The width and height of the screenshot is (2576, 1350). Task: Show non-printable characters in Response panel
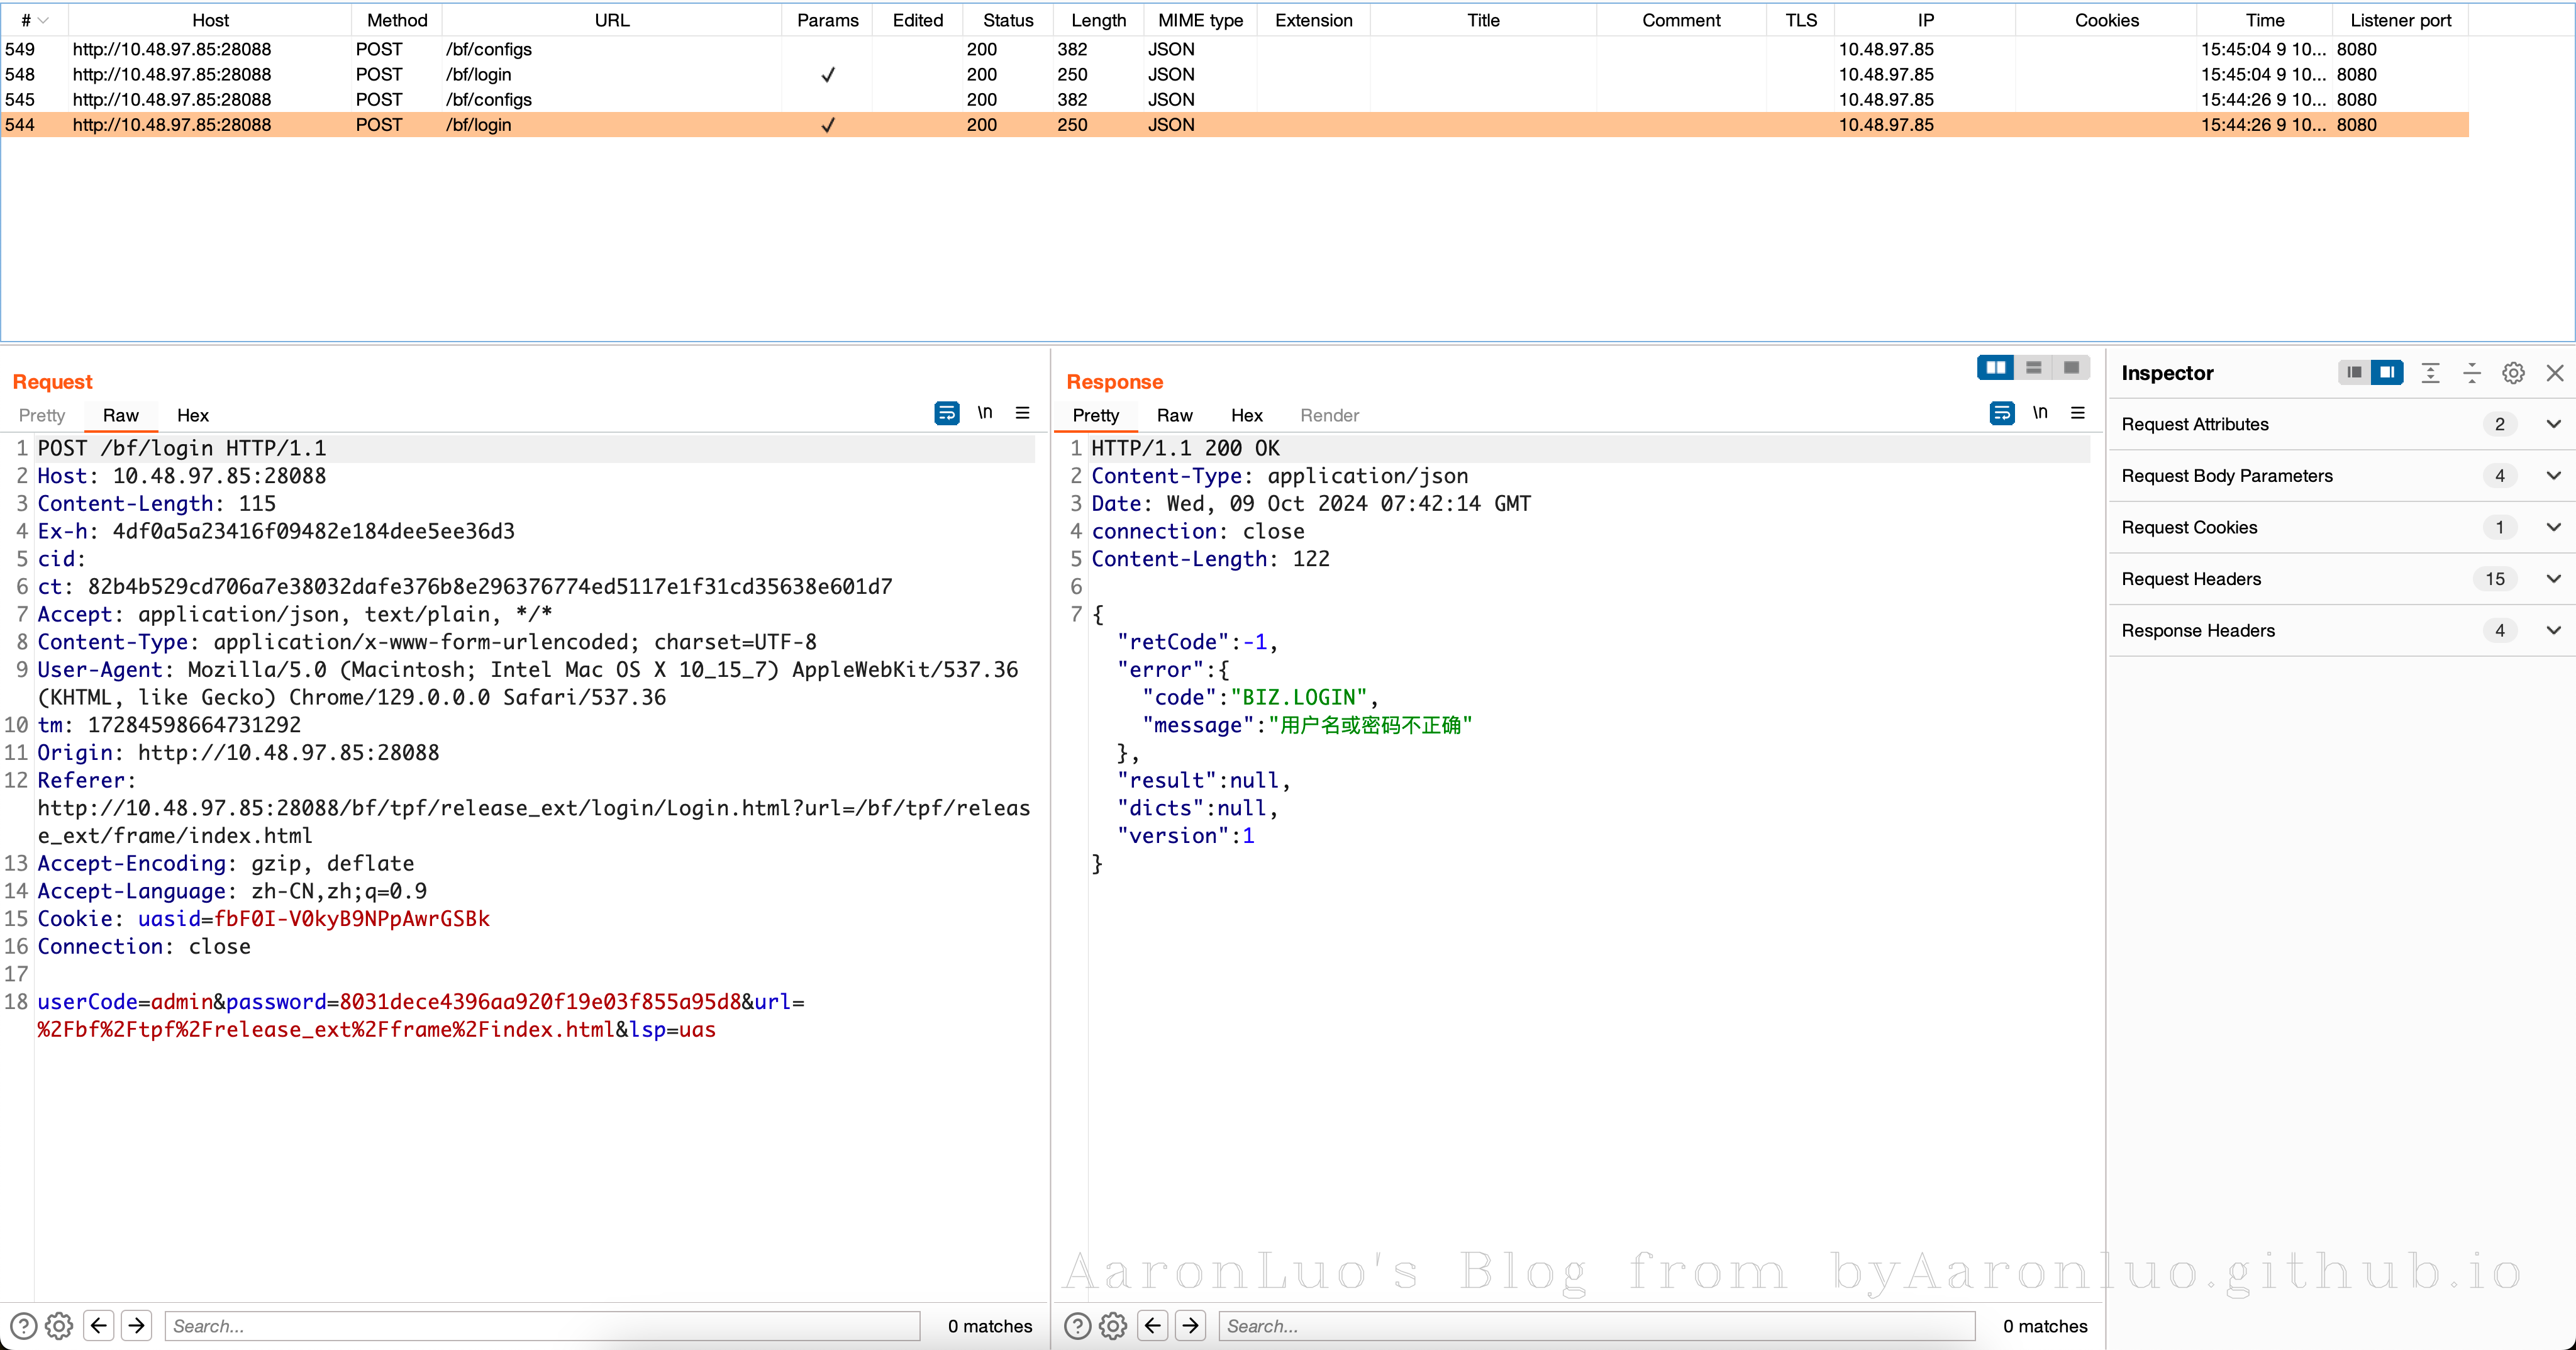click(x=2040, y=413)
